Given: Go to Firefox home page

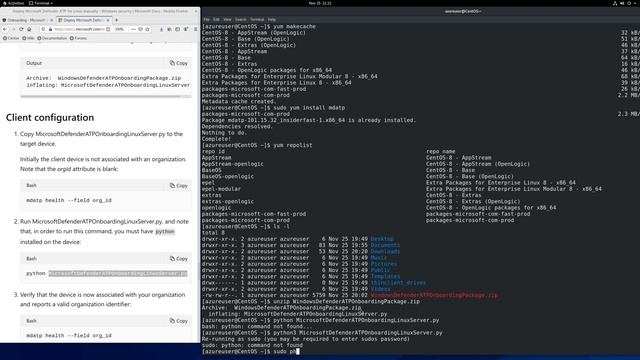Looking at the screenshot, I should [x=29, y=29].
